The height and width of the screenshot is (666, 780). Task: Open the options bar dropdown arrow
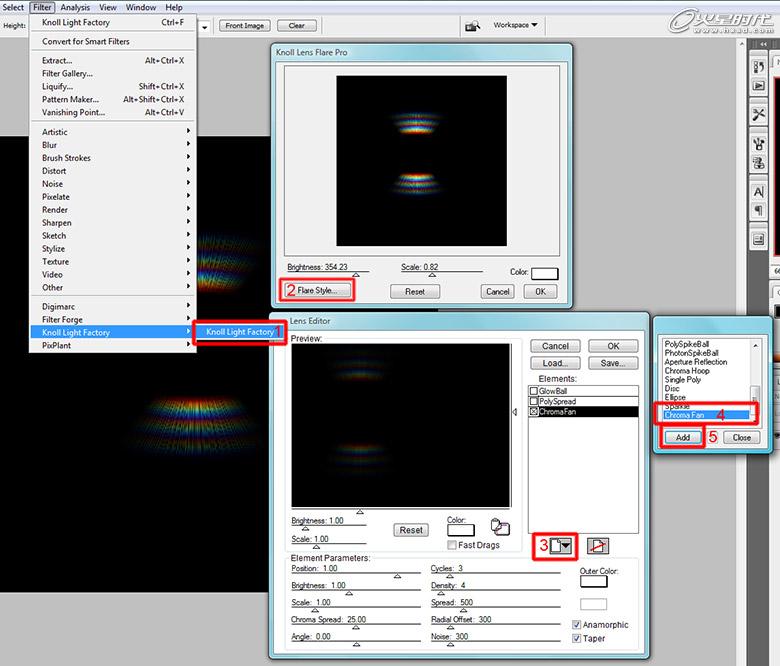(x=205, y=27)
